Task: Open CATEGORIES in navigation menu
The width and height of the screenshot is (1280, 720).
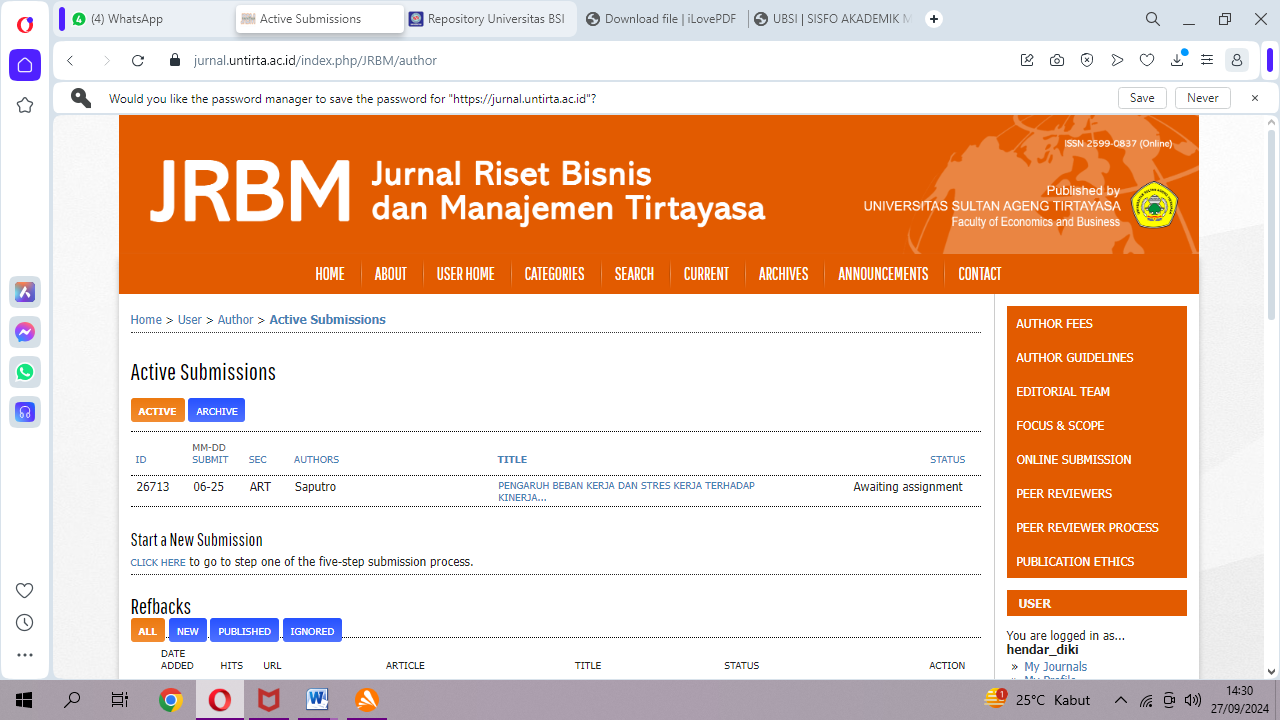Action: point(554,274)
